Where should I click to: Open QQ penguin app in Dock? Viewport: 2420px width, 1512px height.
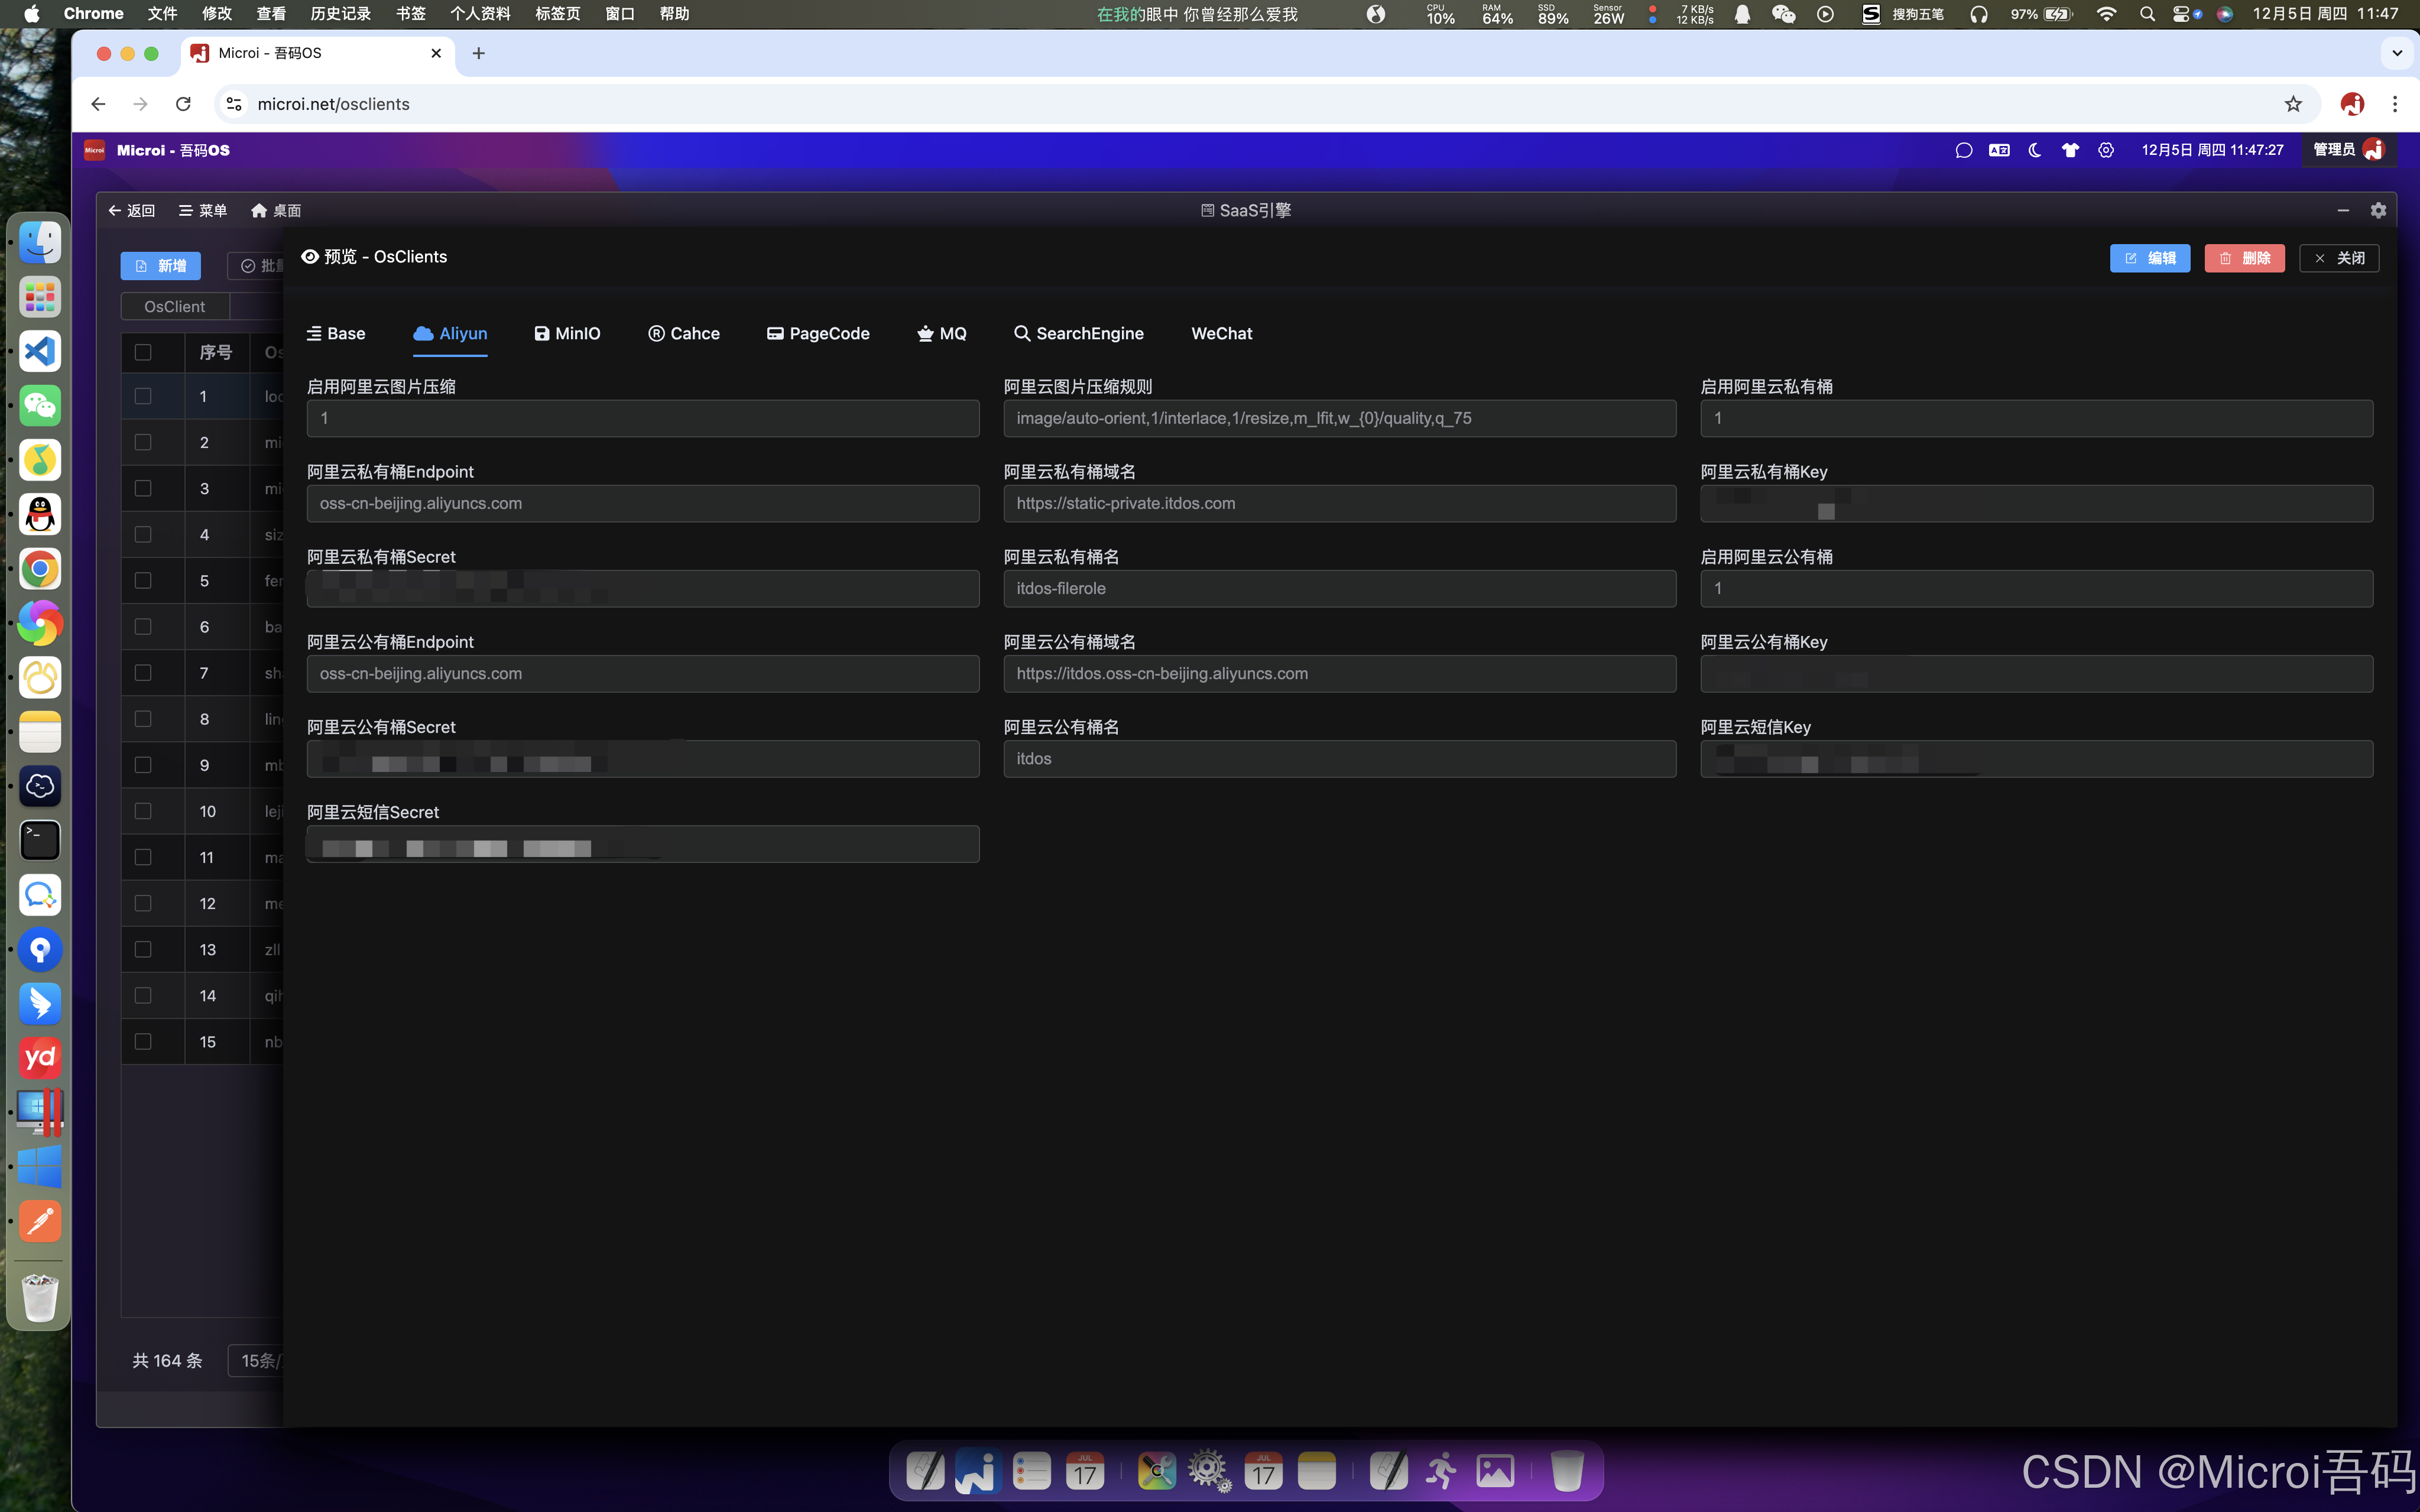click(40, 514)
